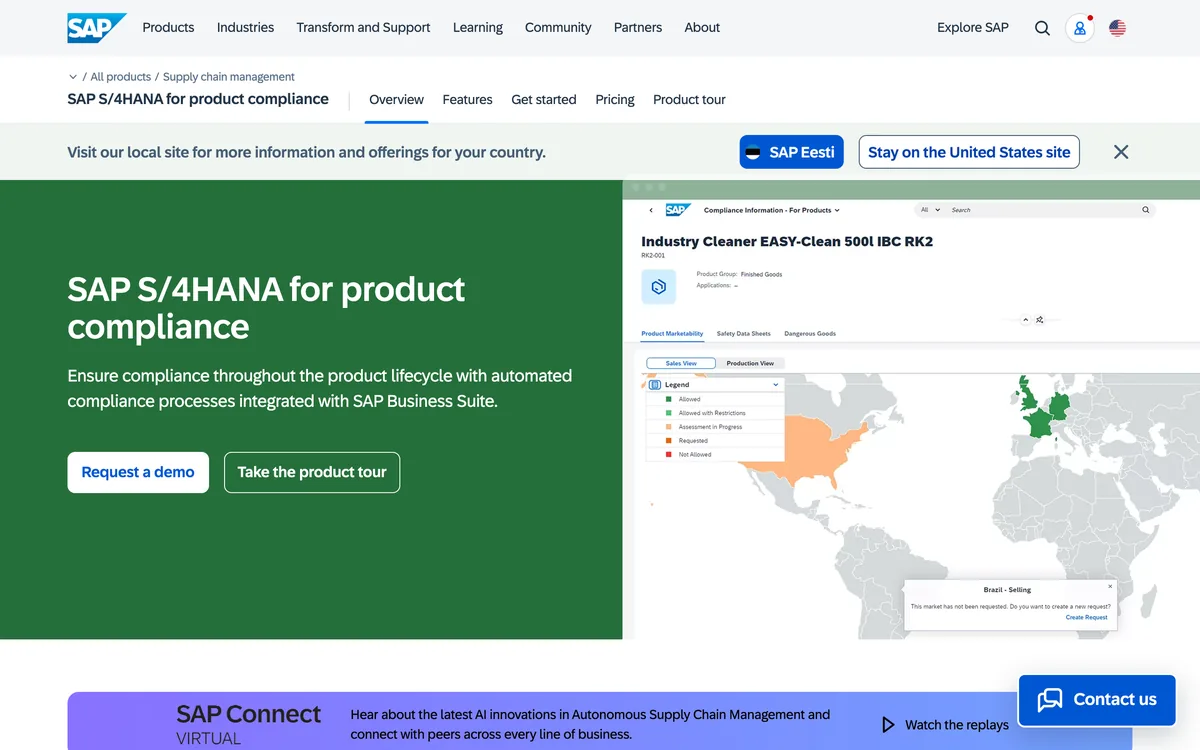
Task: Click the red Not Allowed legend swatch
Action: [x=668, y=455]
